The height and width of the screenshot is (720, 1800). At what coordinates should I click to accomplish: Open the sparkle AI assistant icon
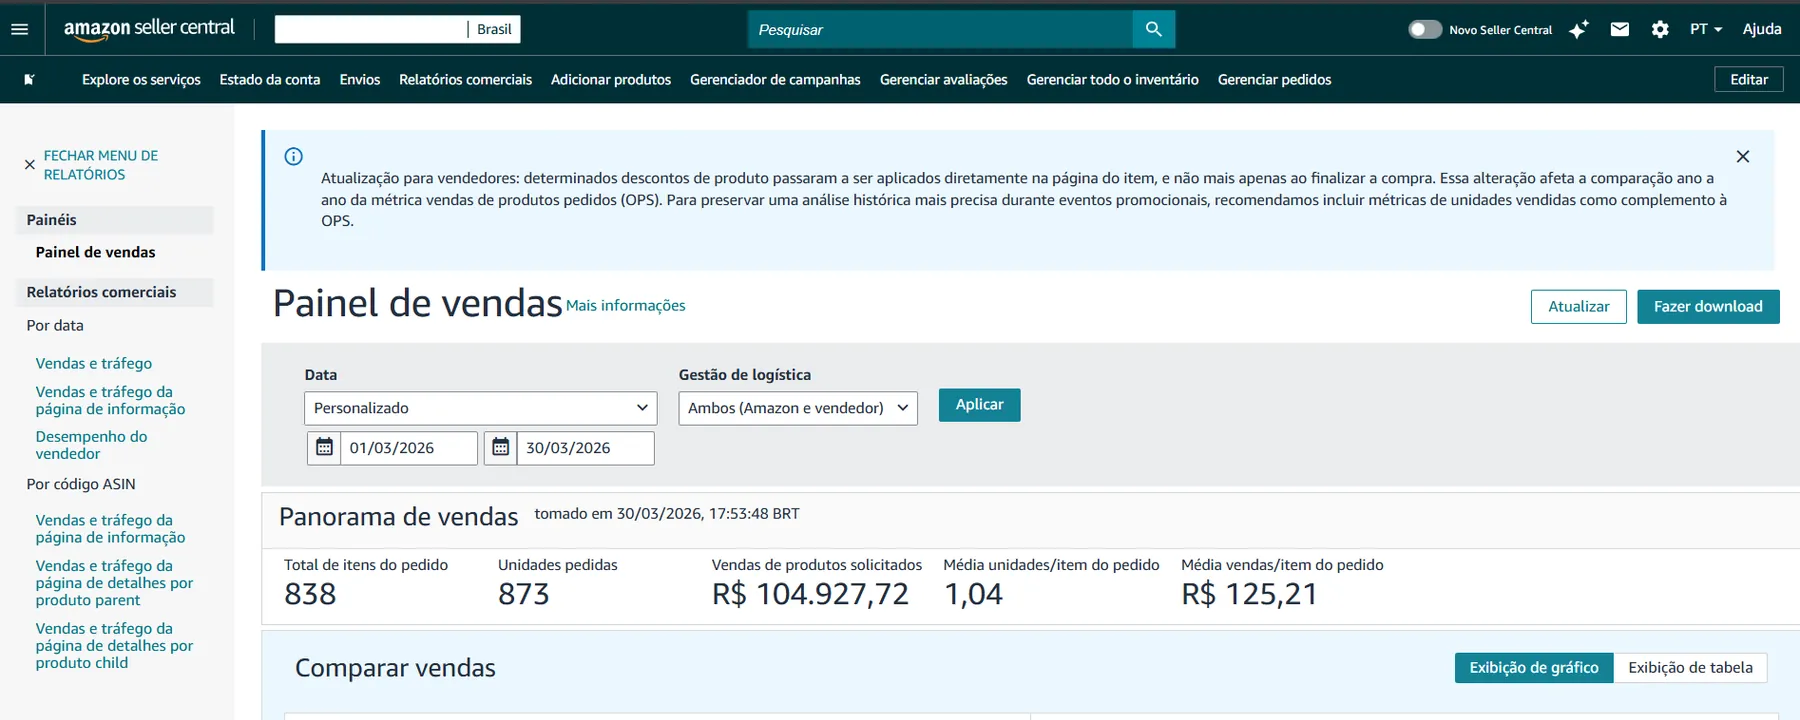click(x=1578, y=29)
